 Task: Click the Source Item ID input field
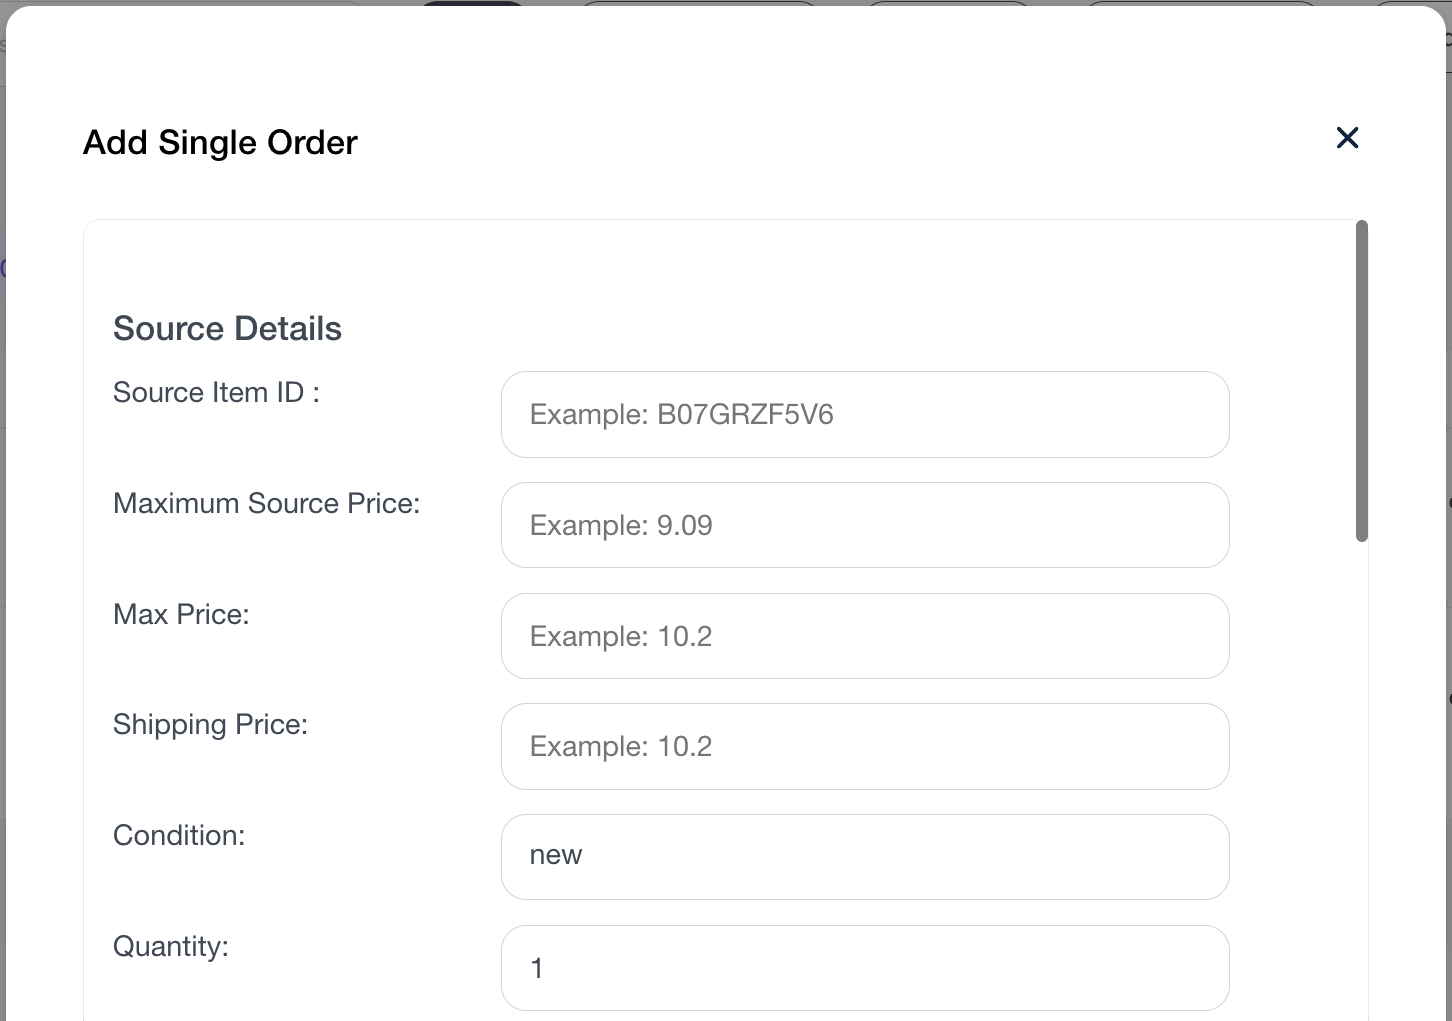click(864, 415)
